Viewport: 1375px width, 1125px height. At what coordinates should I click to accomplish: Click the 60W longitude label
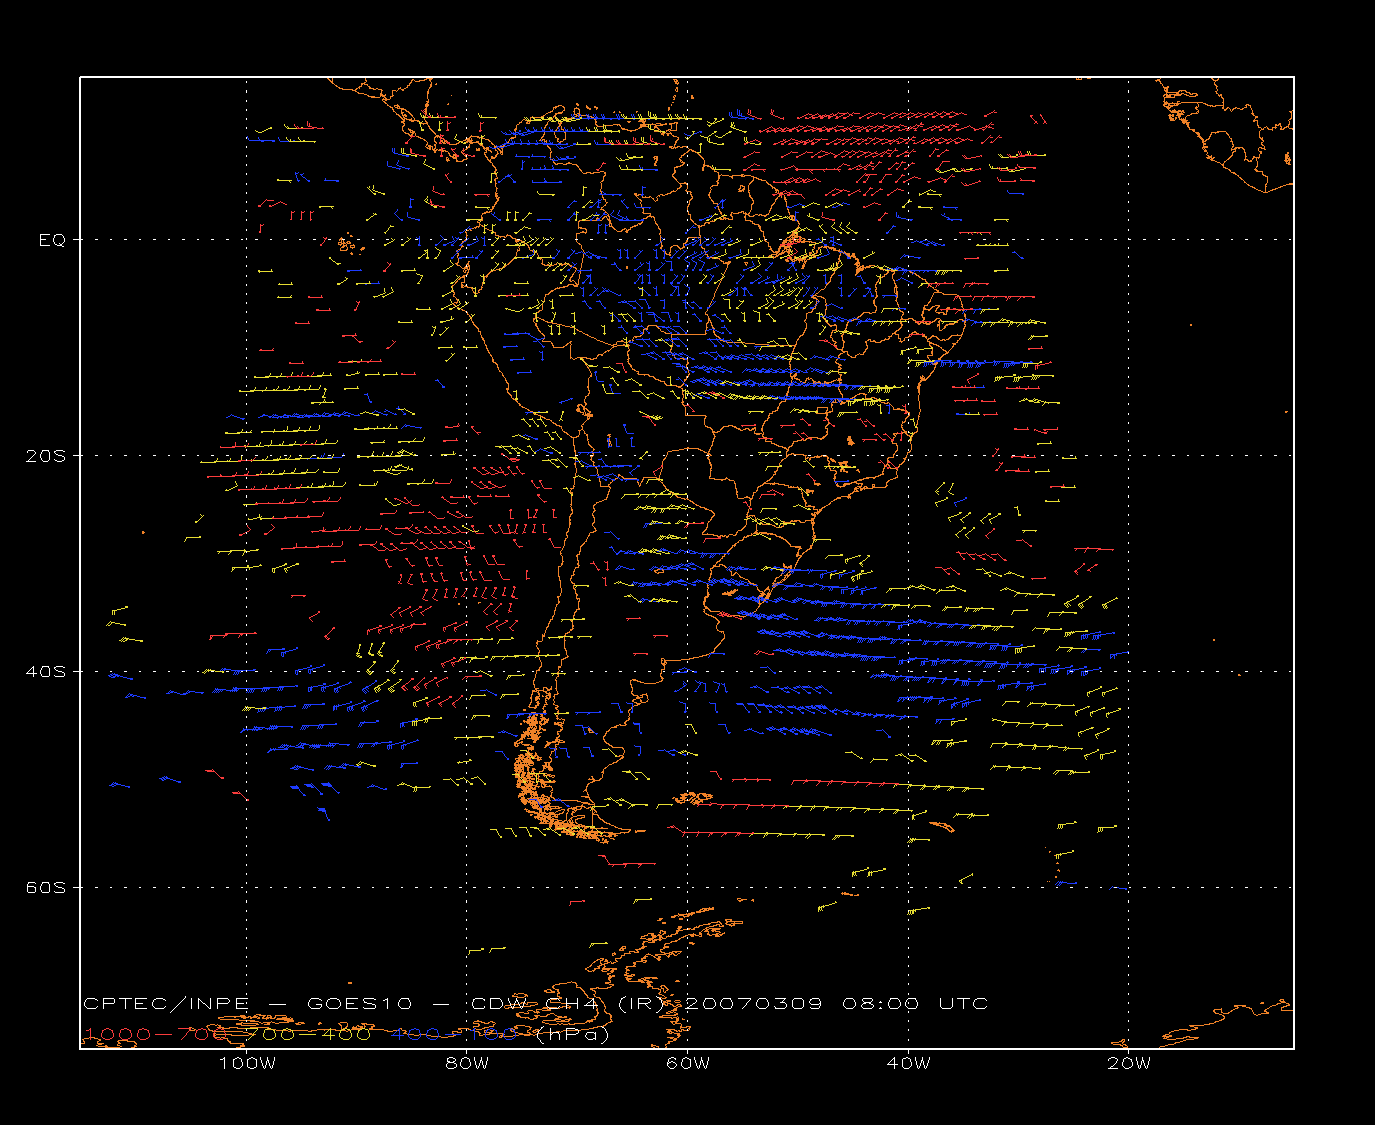pos(688,1063)
